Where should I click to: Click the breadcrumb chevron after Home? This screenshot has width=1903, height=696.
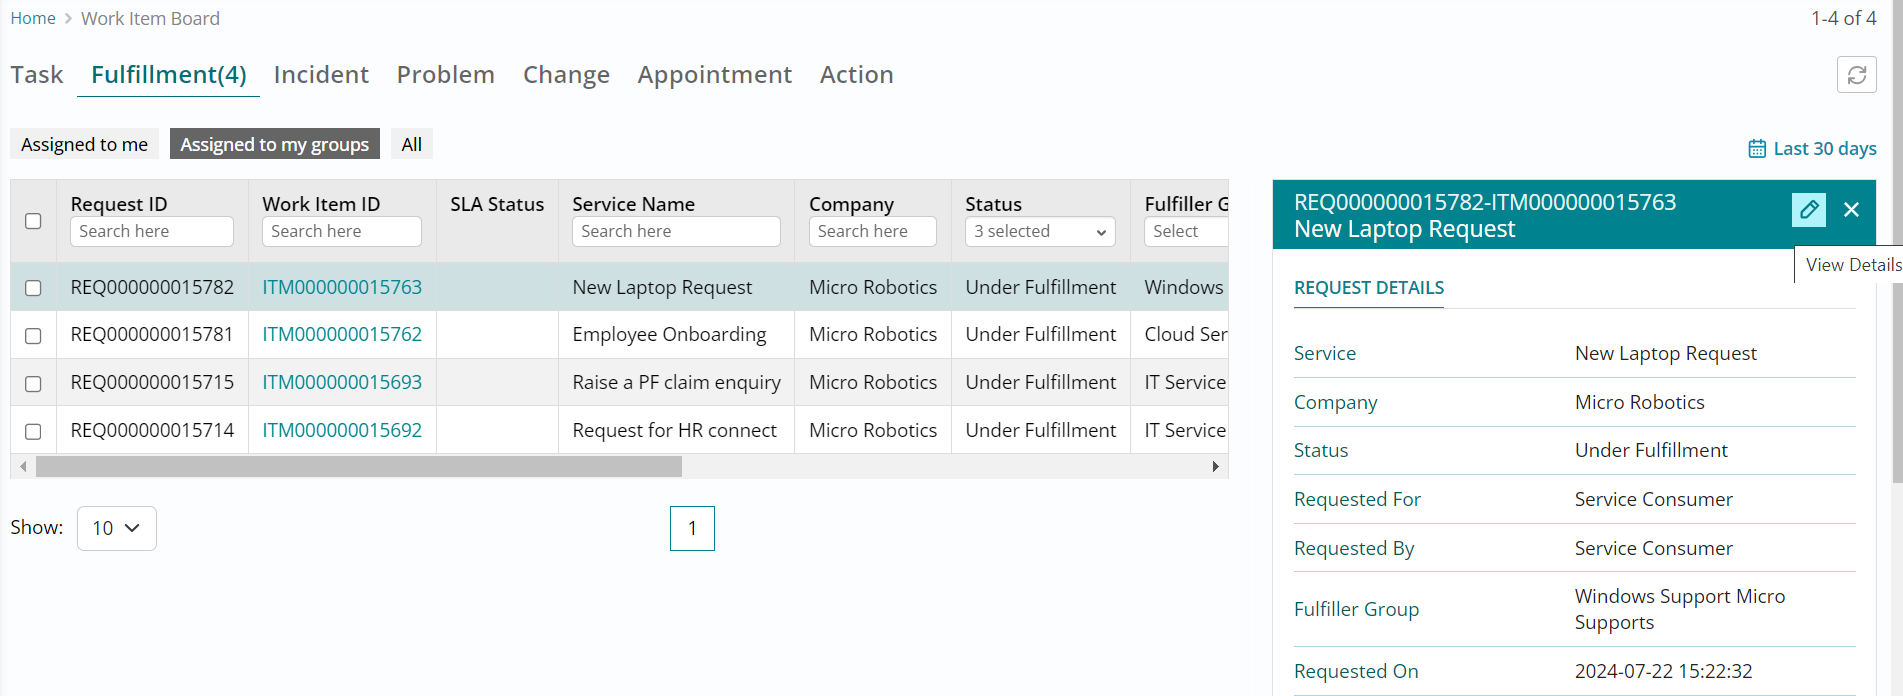68,19
